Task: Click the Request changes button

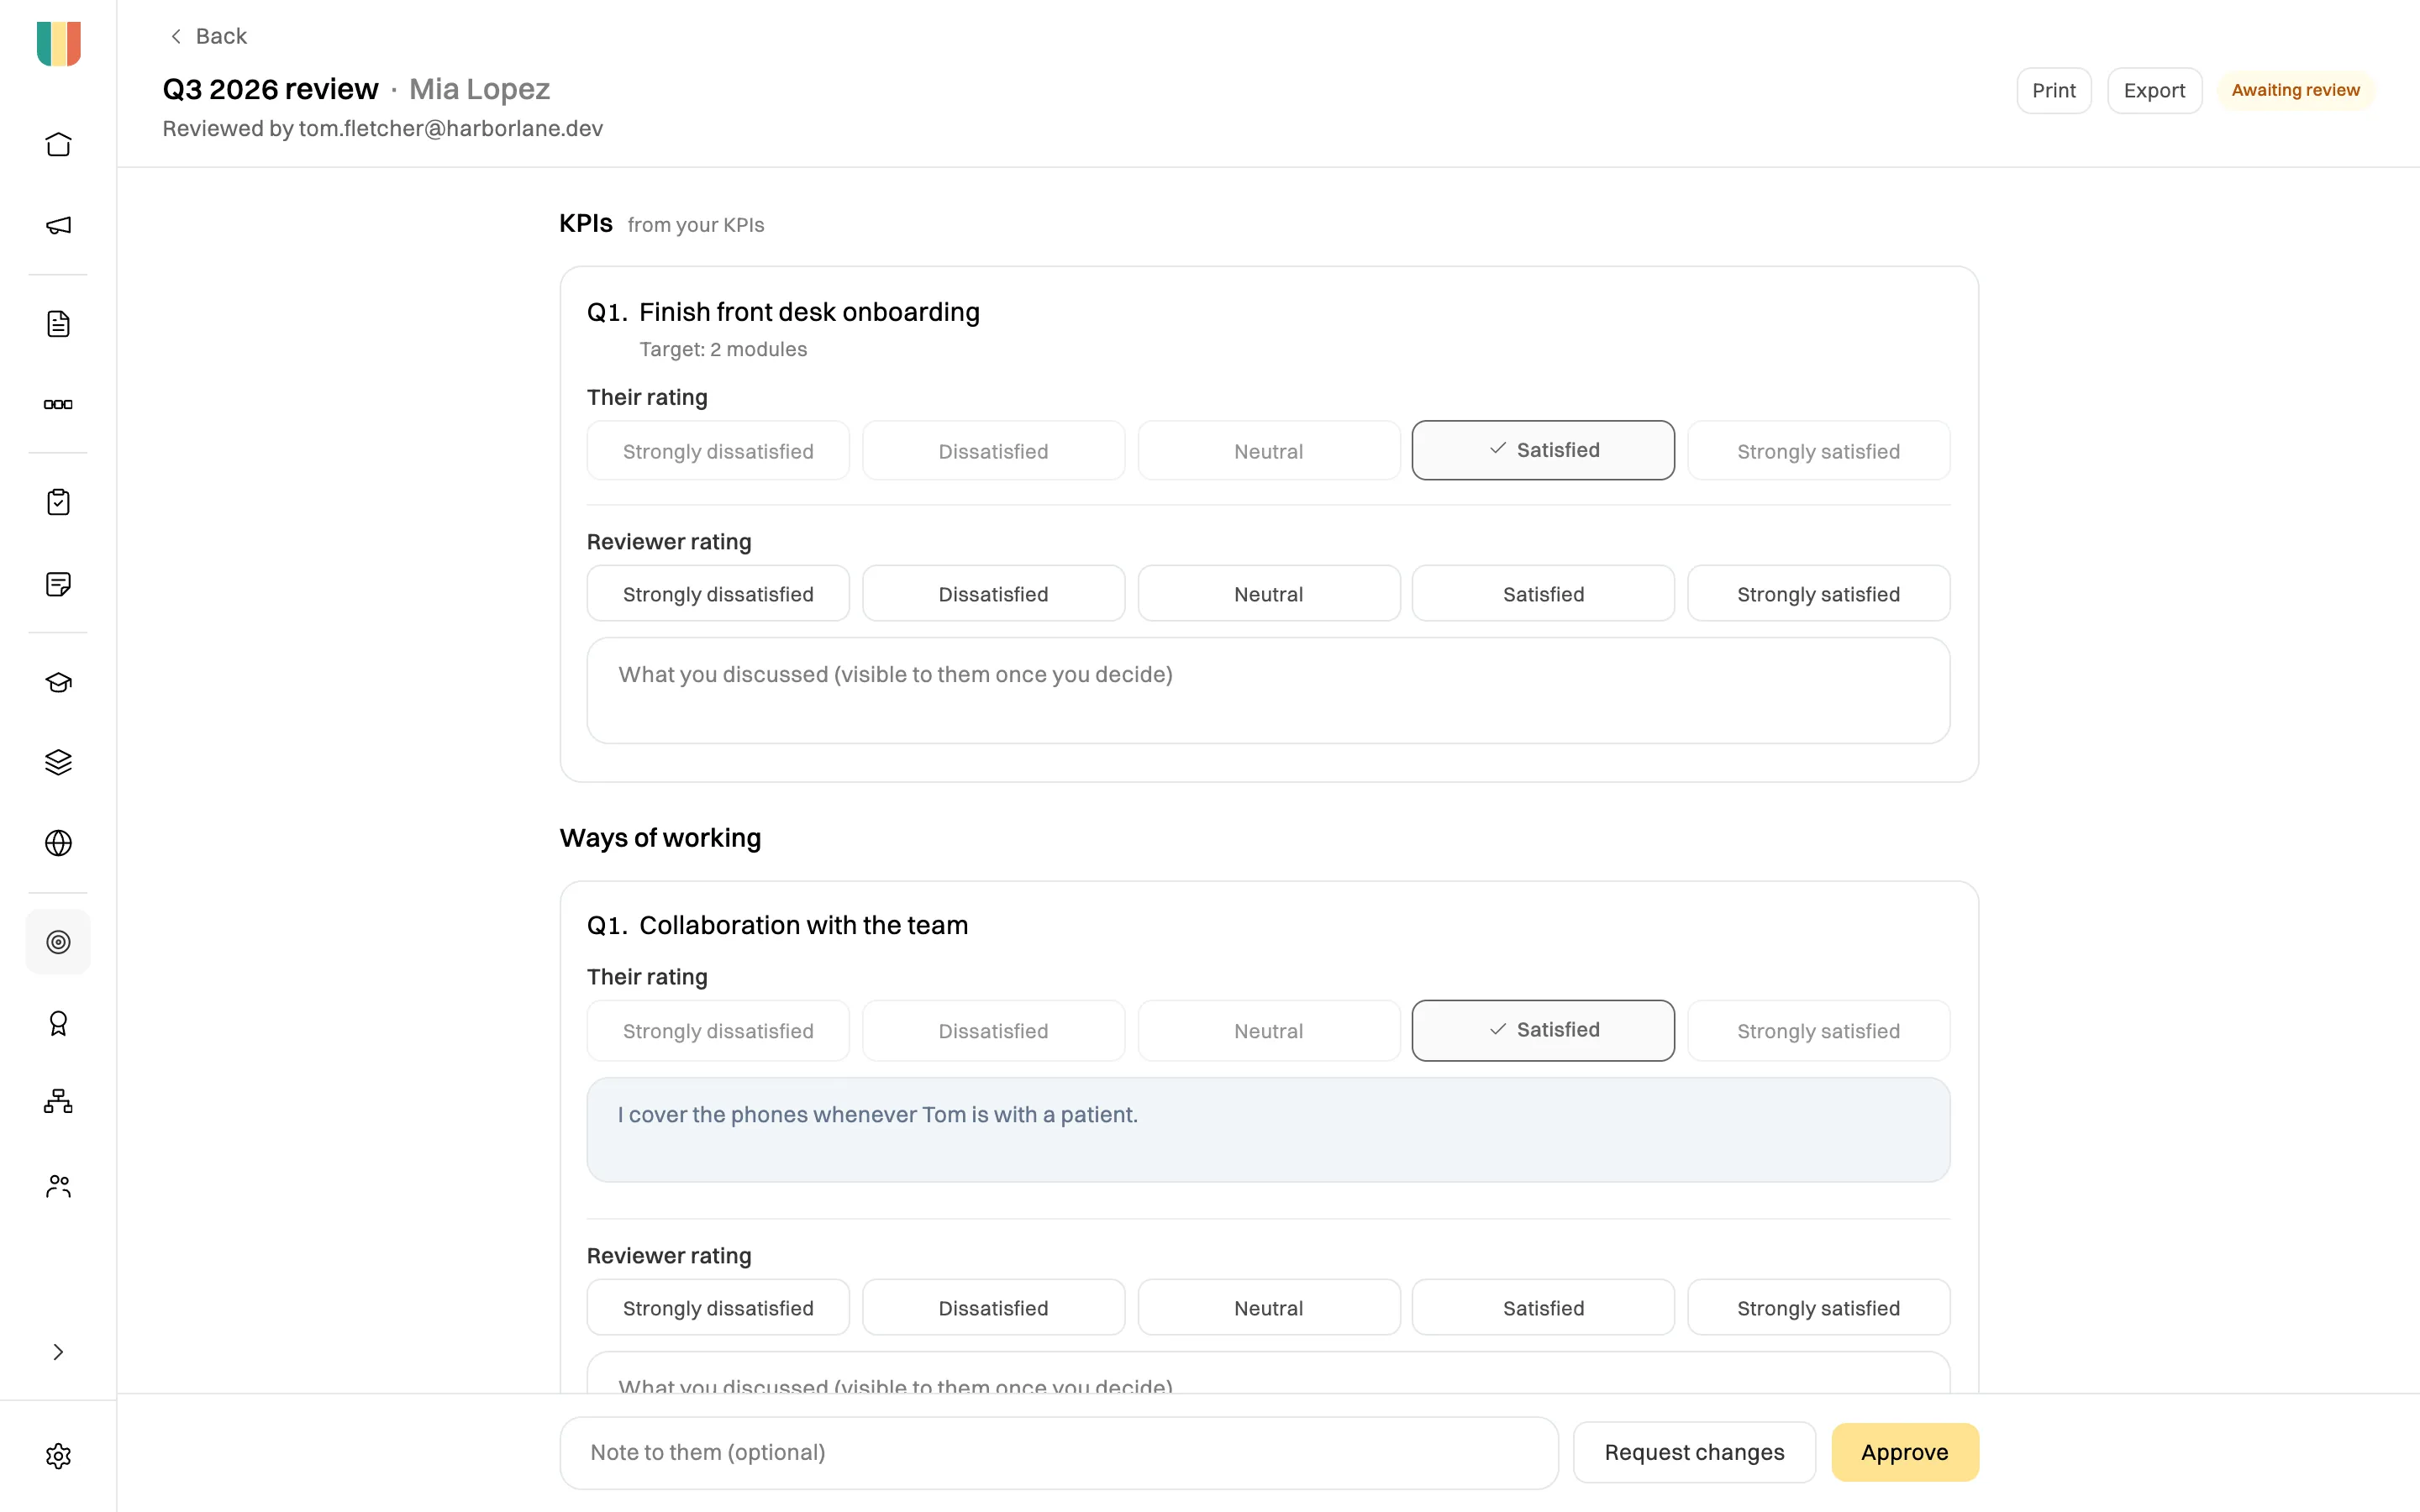Action: pyautogui.click(x=1694, y=1453)
